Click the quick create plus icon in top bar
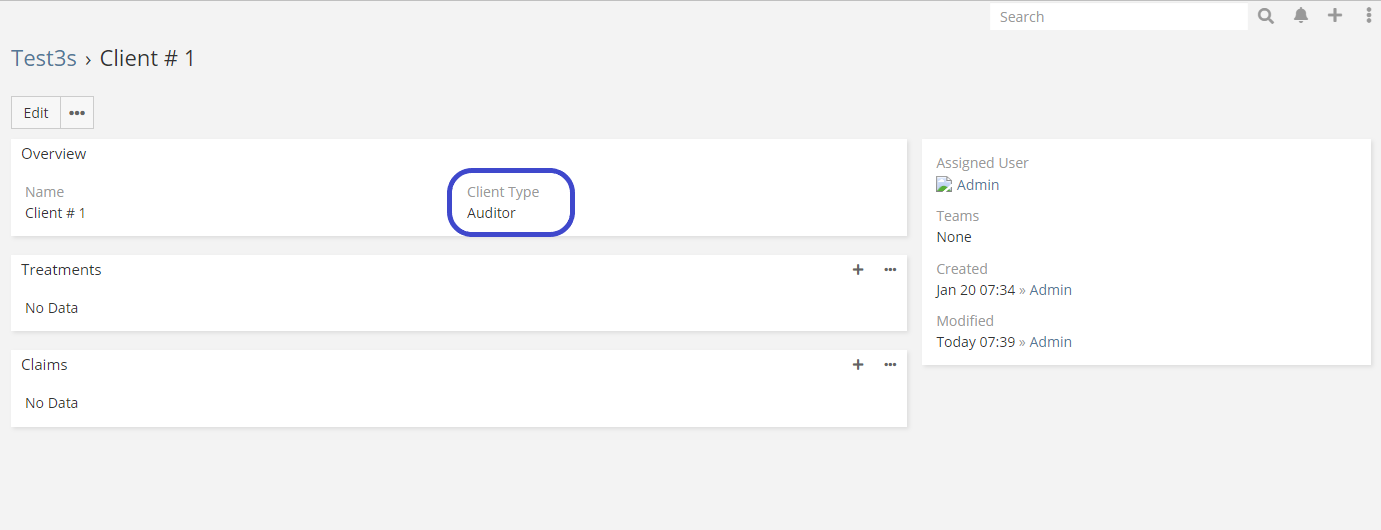Image resolution: width=1381 pixels, height=530 pixels. click(1335, 16)
